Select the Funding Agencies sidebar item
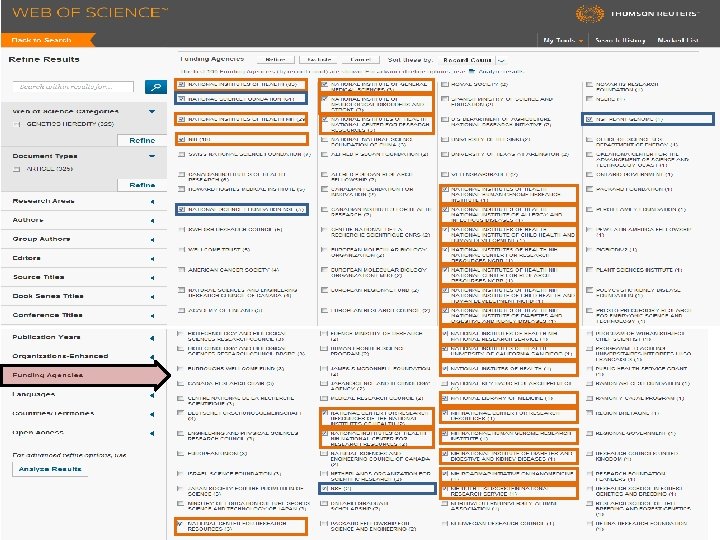The image size is (720, 540). 48,375
